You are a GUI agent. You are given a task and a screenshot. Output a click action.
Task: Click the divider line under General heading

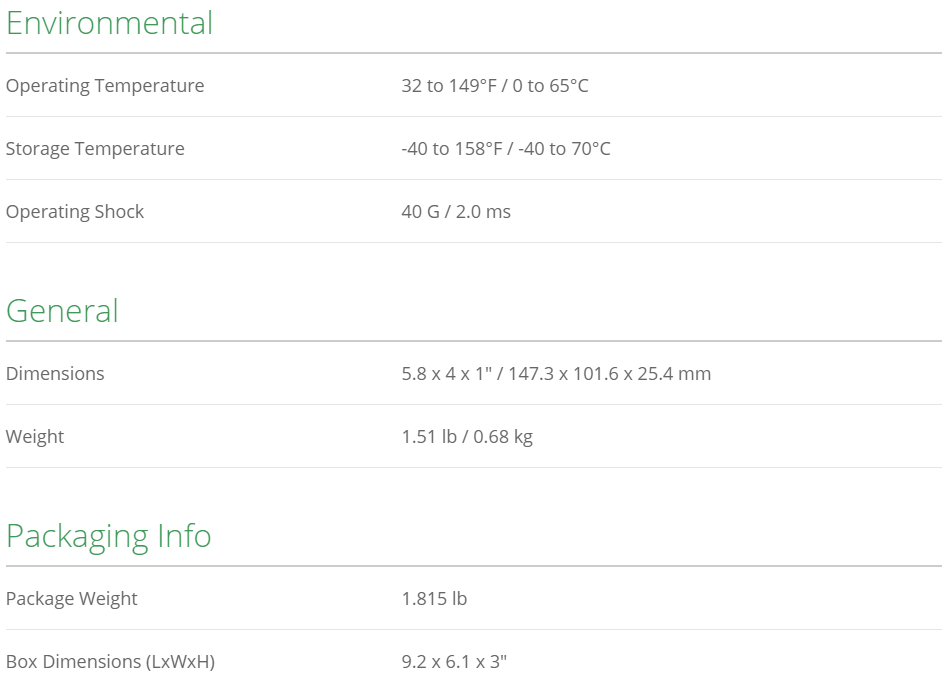coord(474,341)
